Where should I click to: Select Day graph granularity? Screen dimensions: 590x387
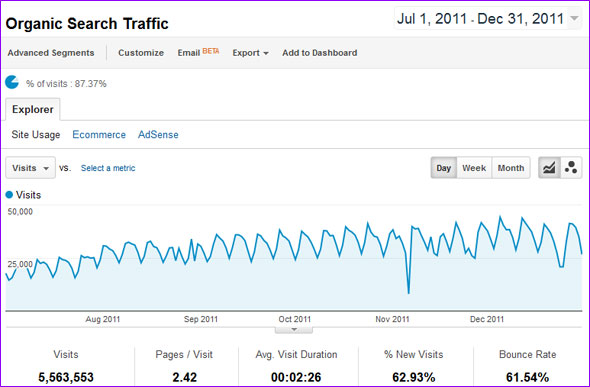444,168
